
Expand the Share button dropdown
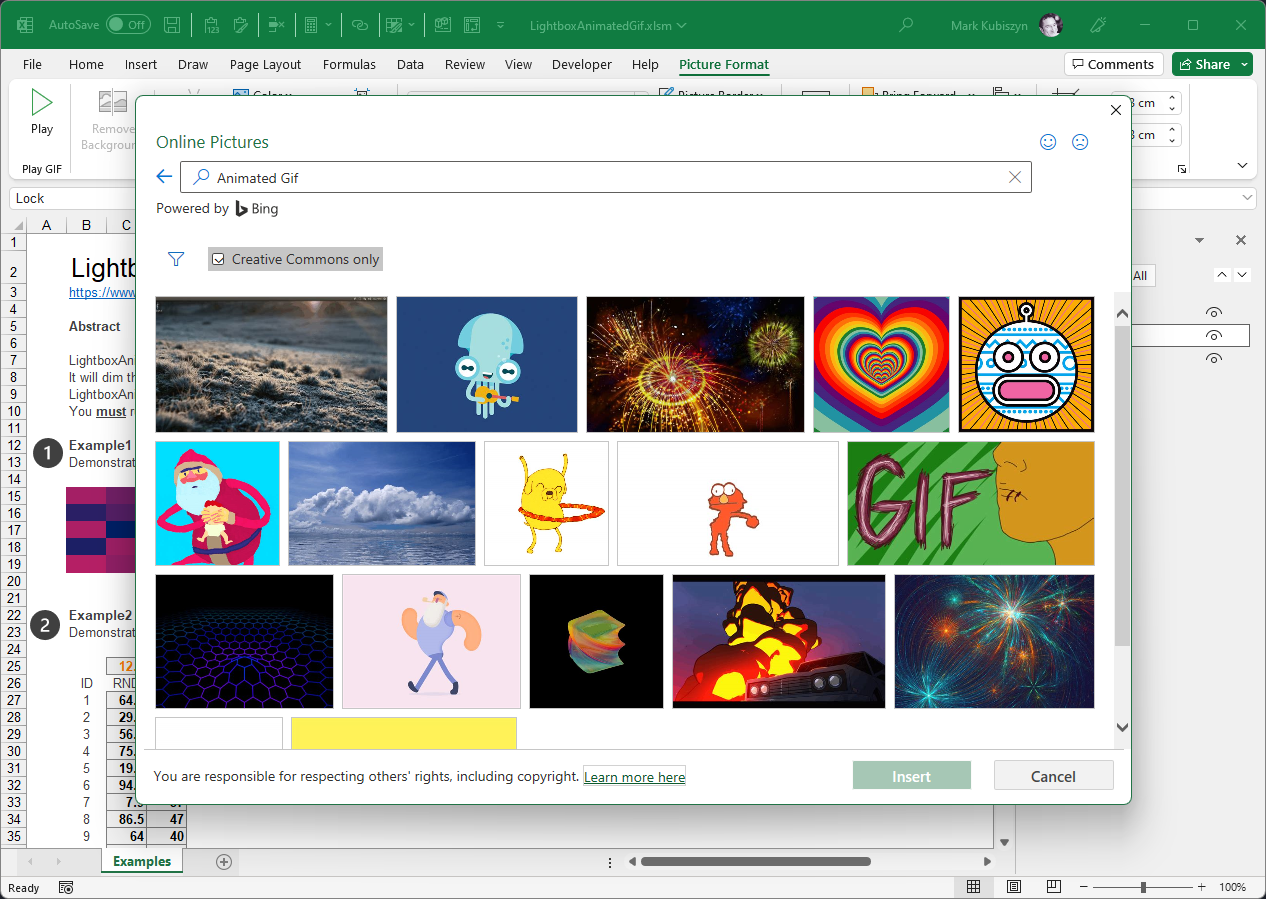[x=1244, y=65]
